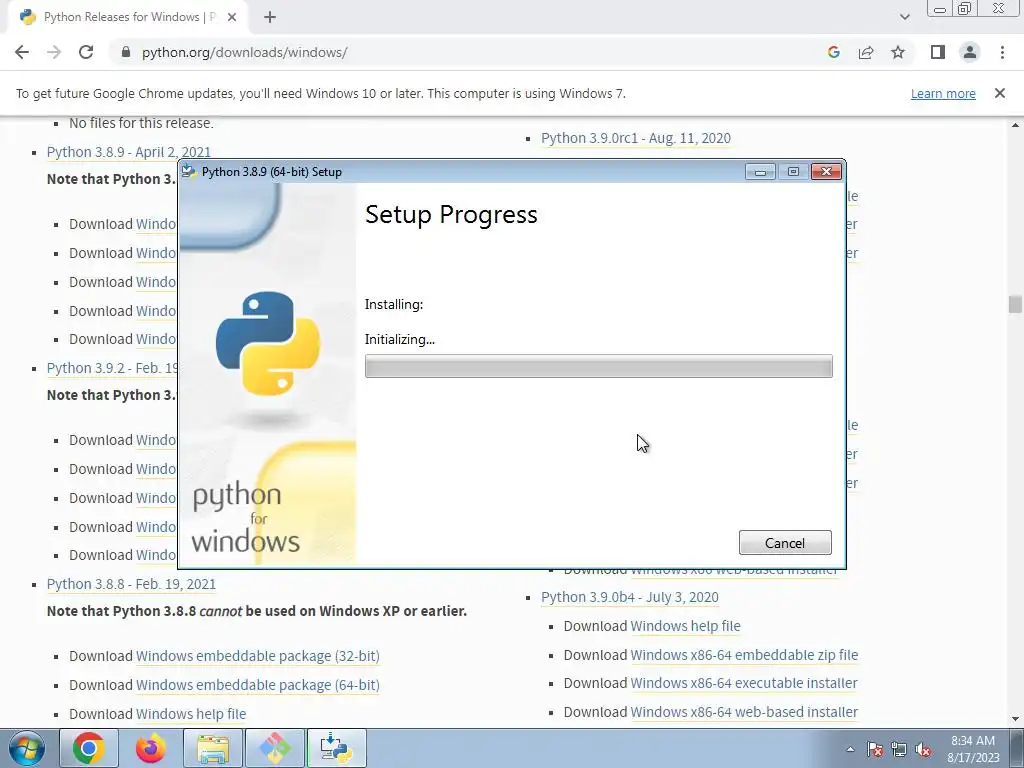Screen dimensions: 1024x768
Task: Share this page via share icon
Action: [866, 52]
